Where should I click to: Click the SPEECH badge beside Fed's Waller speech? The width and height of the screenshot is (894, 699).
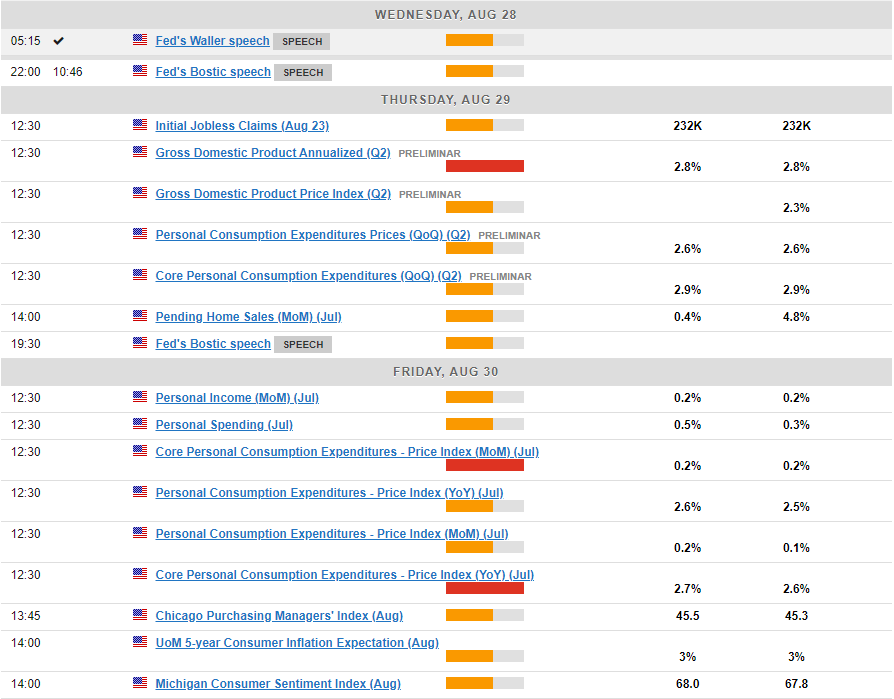(301, 42)
